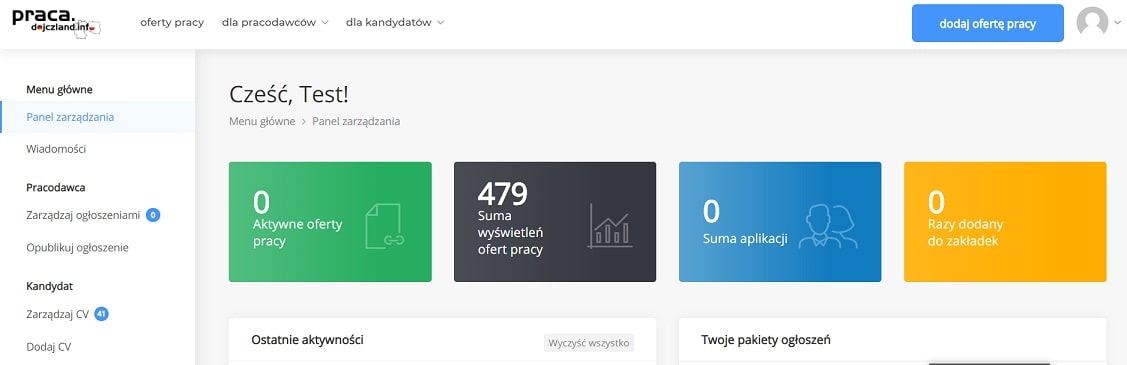Screen dimensions: 1127x365
Task: Click the blue badge next to Zarządzaj CV
Action: 101,314
